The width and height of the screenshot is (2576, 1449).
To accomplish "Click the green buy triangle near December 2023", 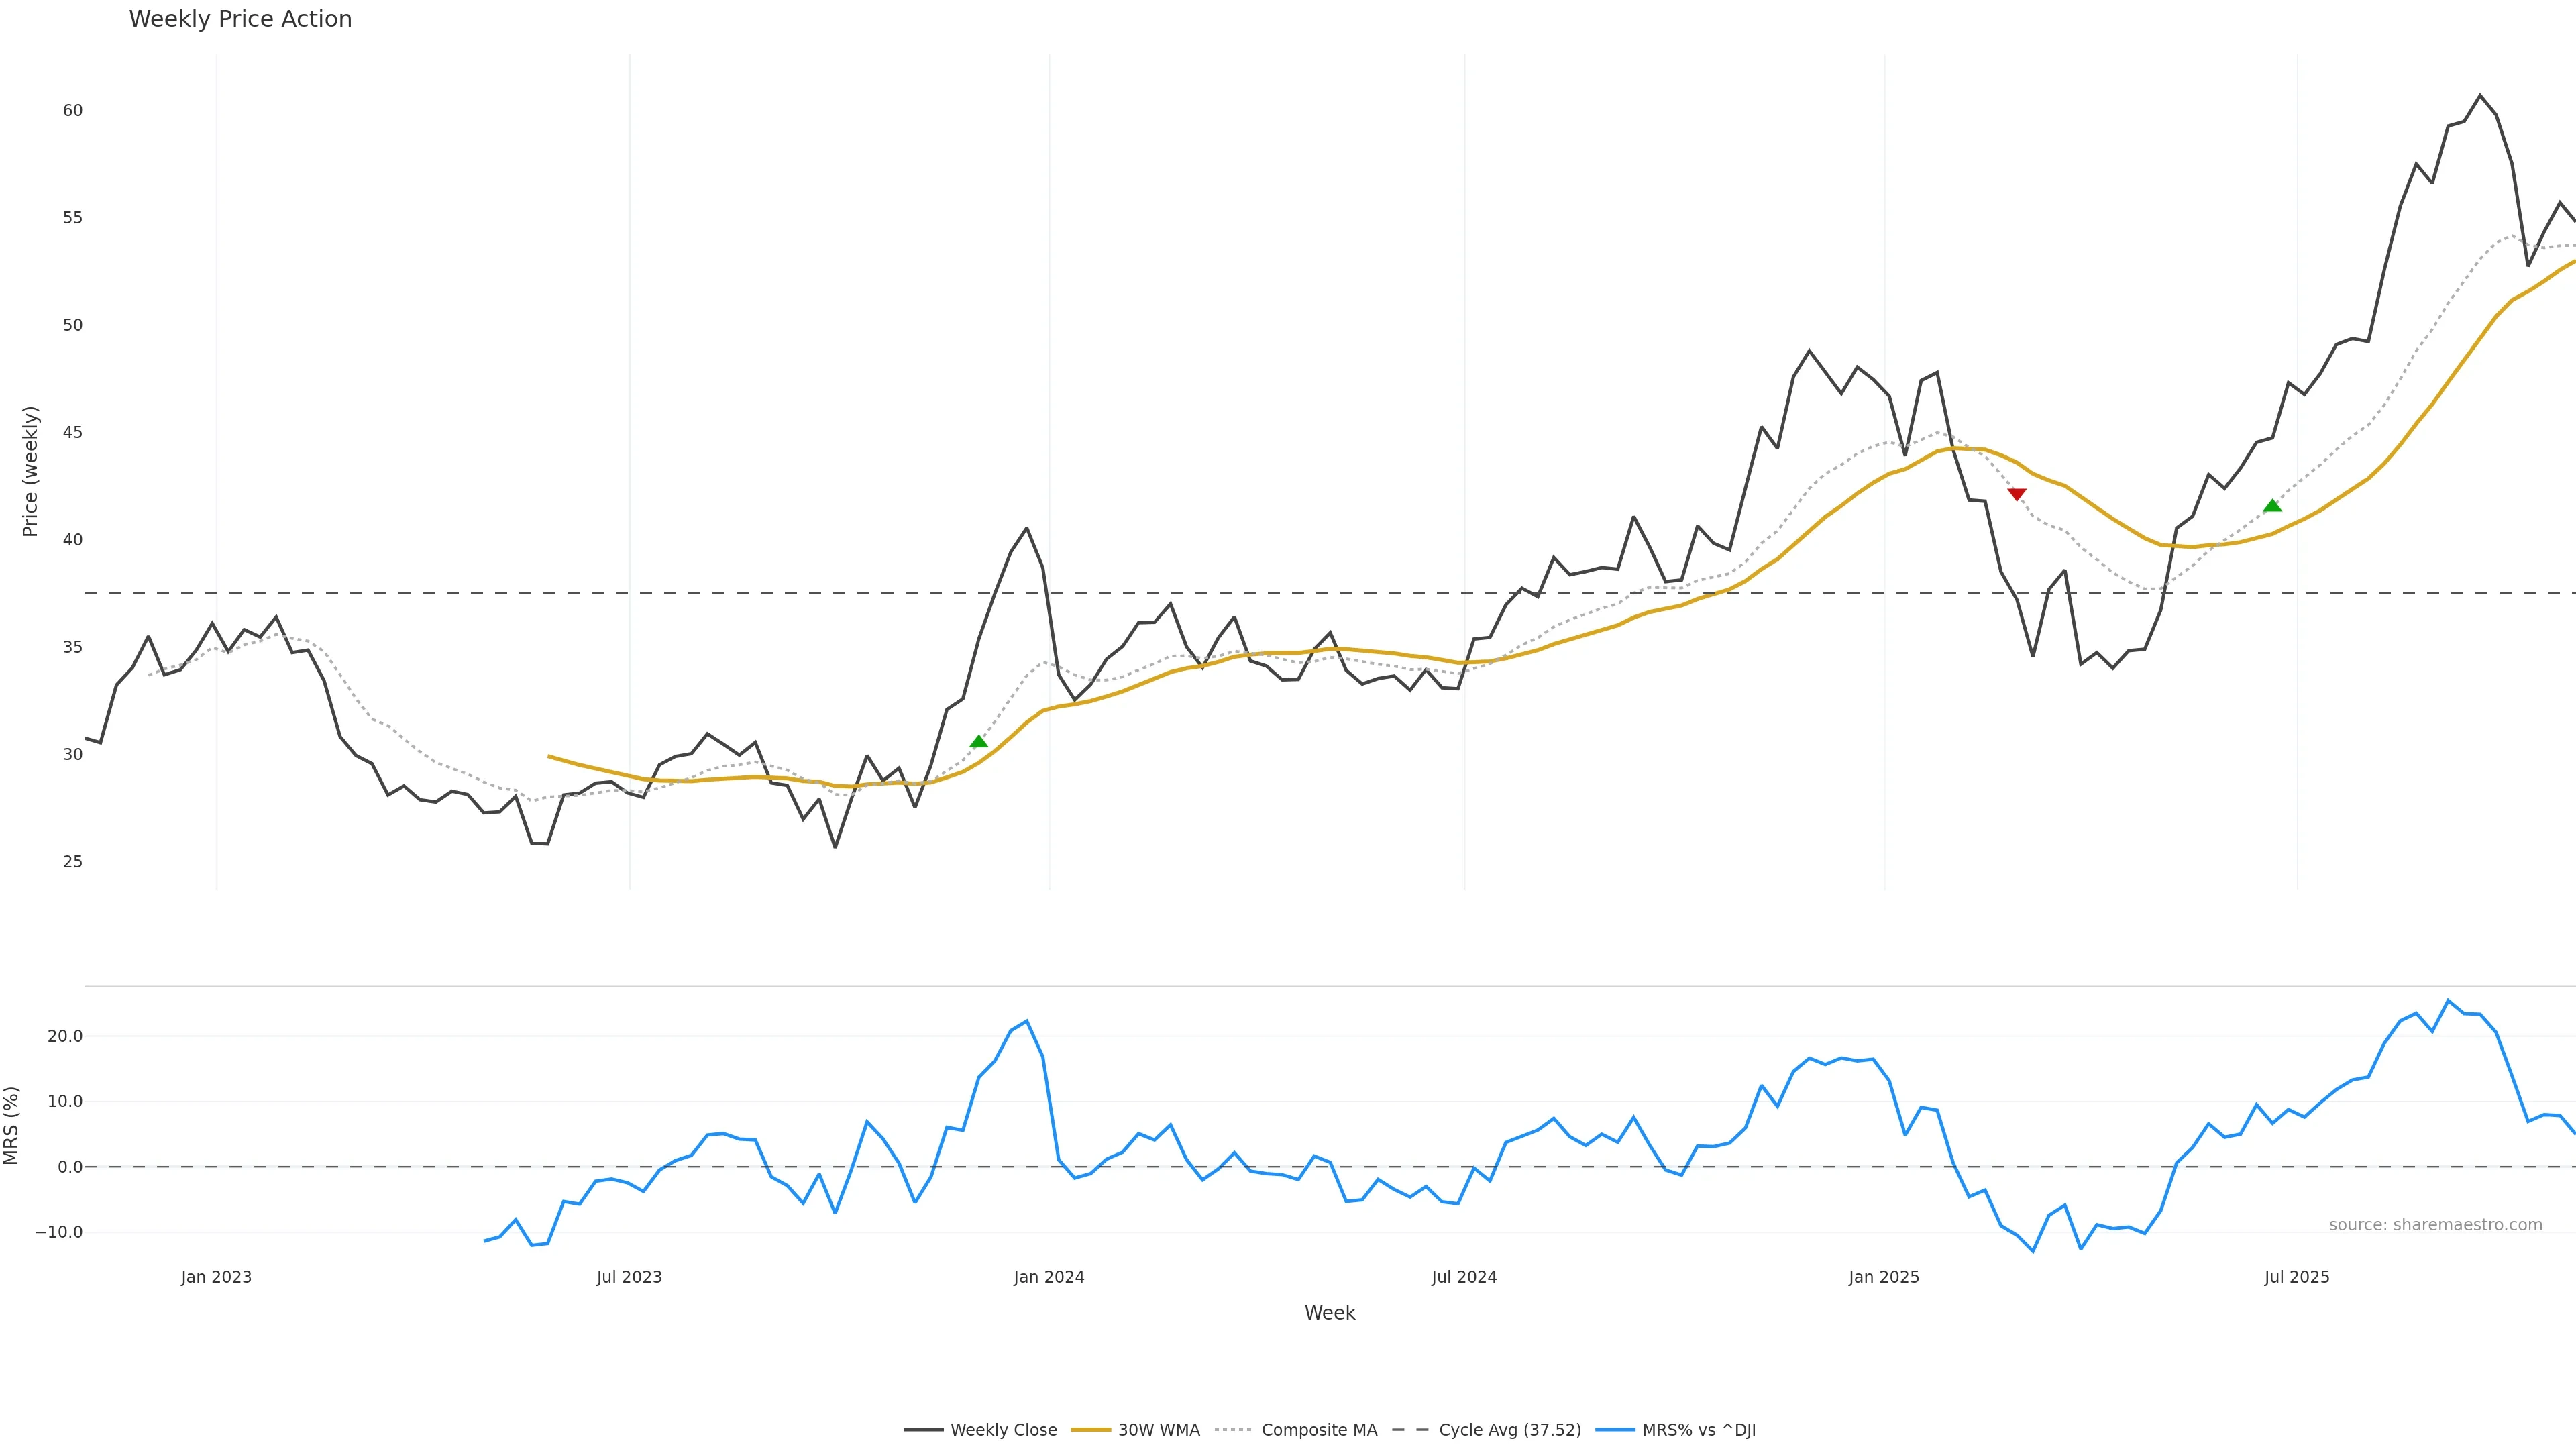I will 978,741.
